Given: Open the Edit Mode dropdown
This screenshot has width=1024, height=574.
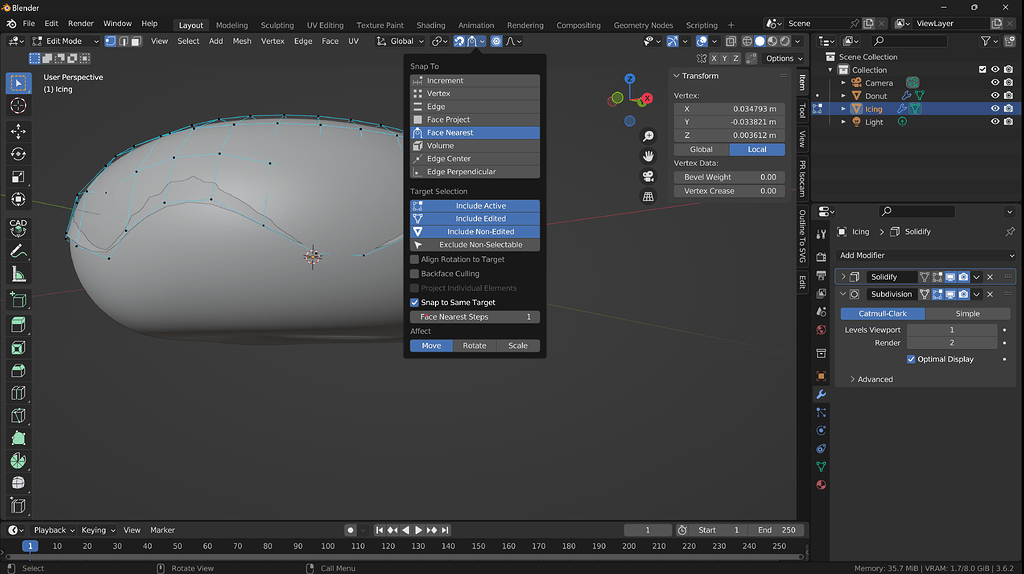Looking at the screenshot, I should (x=65, y=41).
